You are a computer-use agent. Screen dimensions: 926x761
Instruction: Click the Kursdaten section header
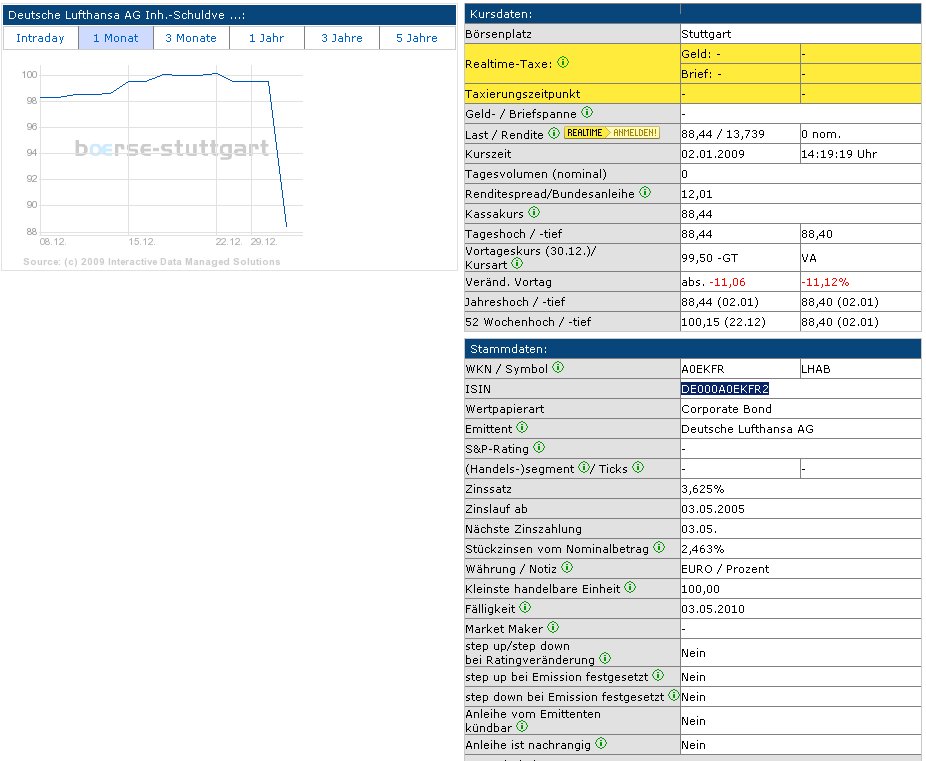point(693,14)
